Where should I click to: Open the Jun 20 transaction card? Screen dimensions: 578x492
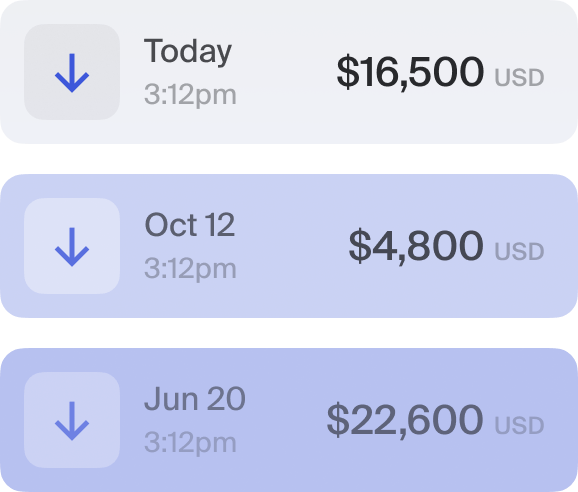pyautogui.click(x=289, y=420)
